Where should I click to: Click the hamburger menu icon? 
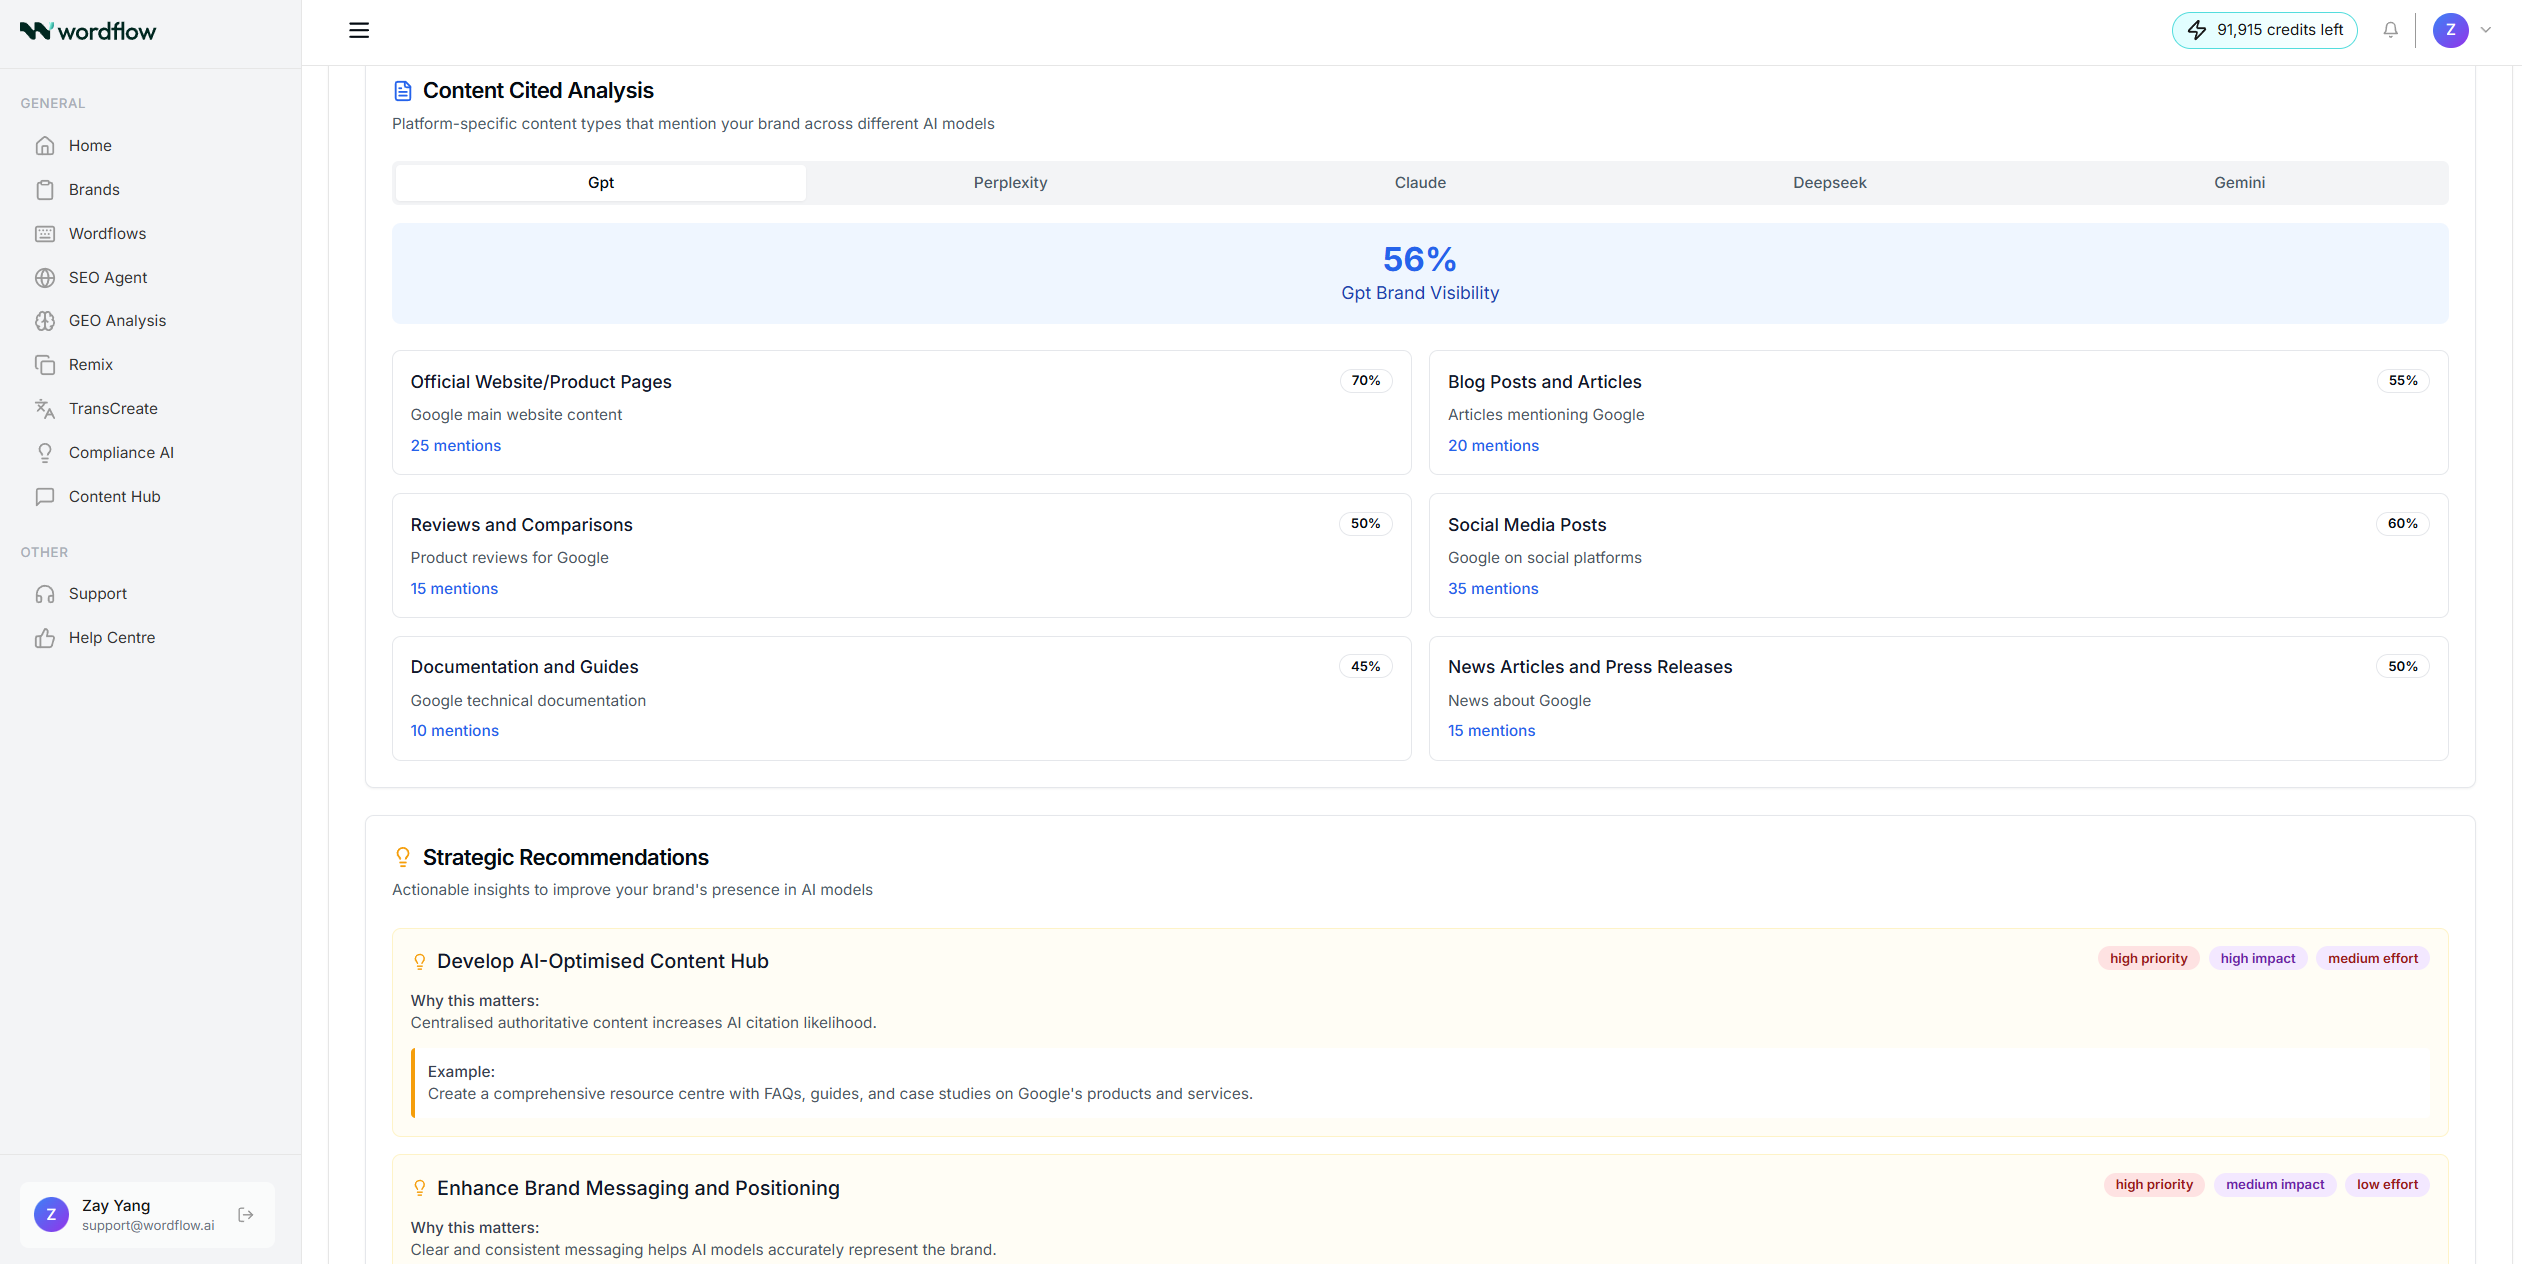[358, 30]
